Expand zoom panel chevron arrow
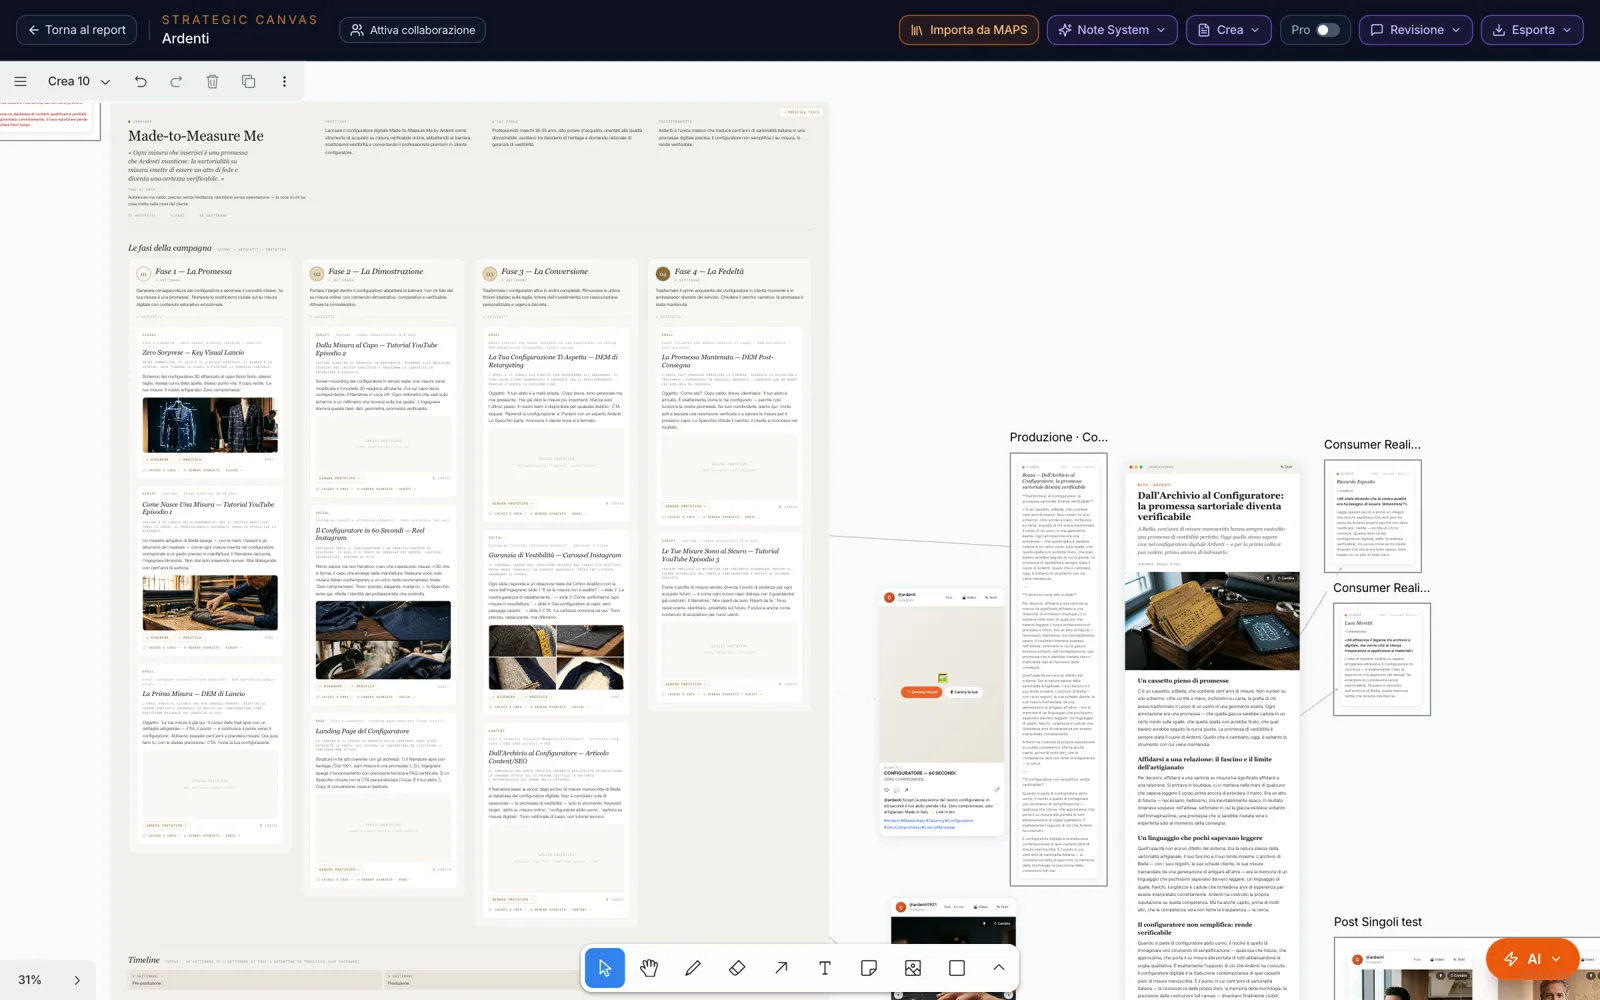1600x1000 pixels. point(77,980)
